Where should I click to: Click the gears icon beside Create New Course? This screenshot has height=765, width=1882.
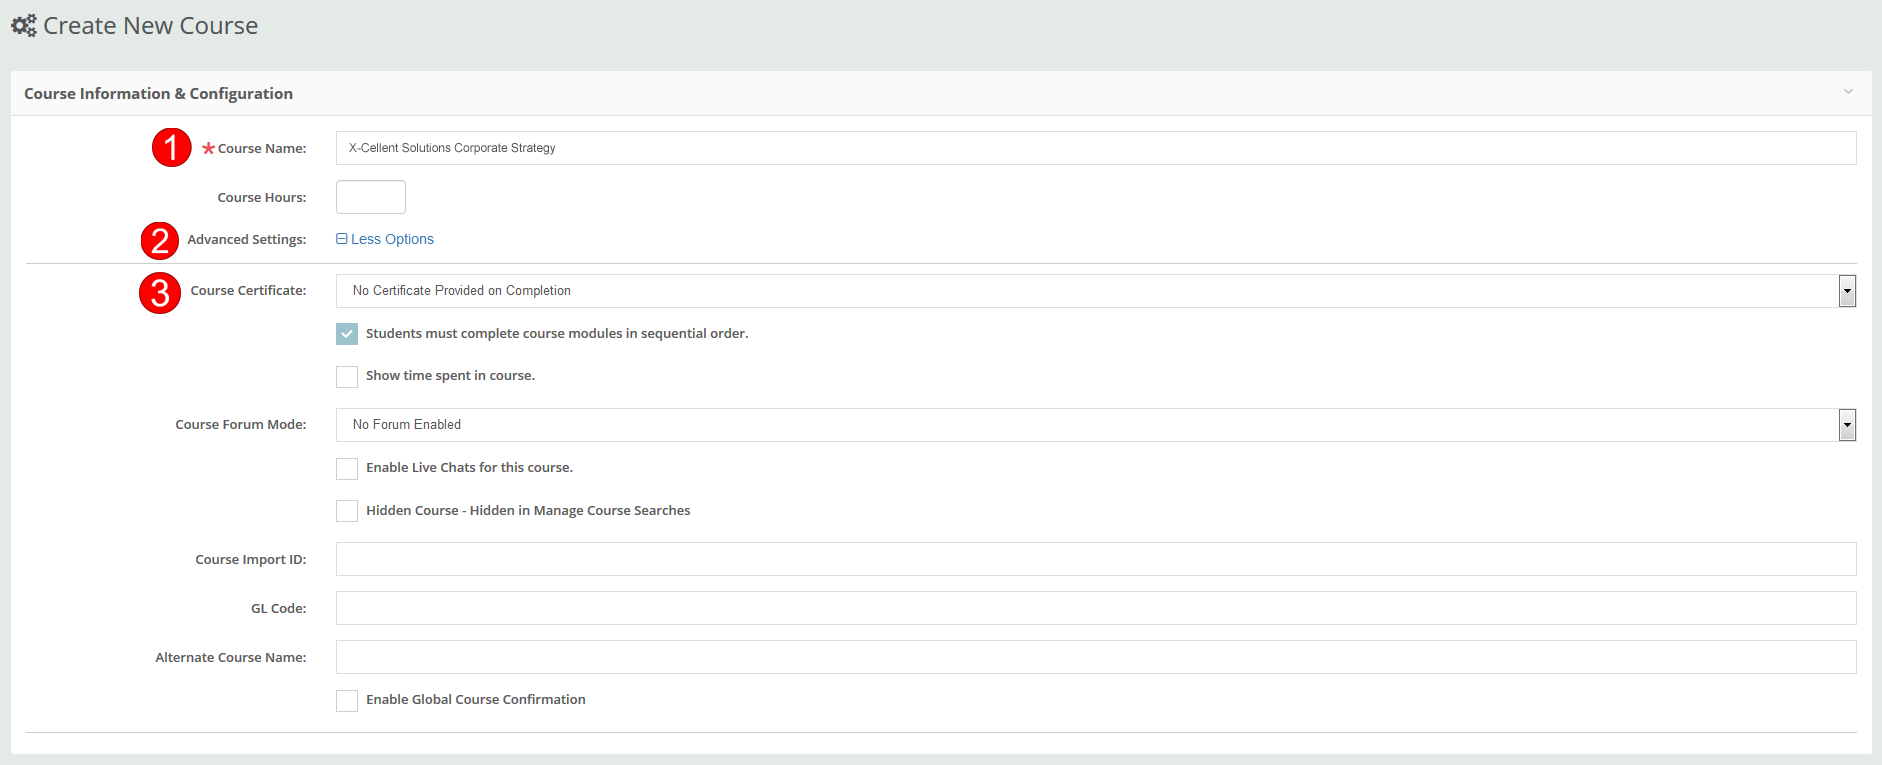coord(24,26)
